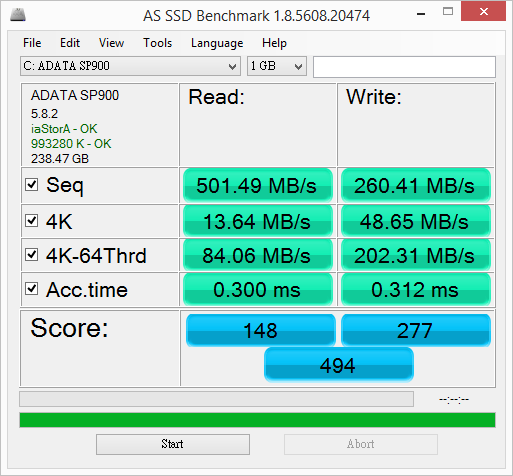
Task: Open the Help menu
Action: click(274, 43)
